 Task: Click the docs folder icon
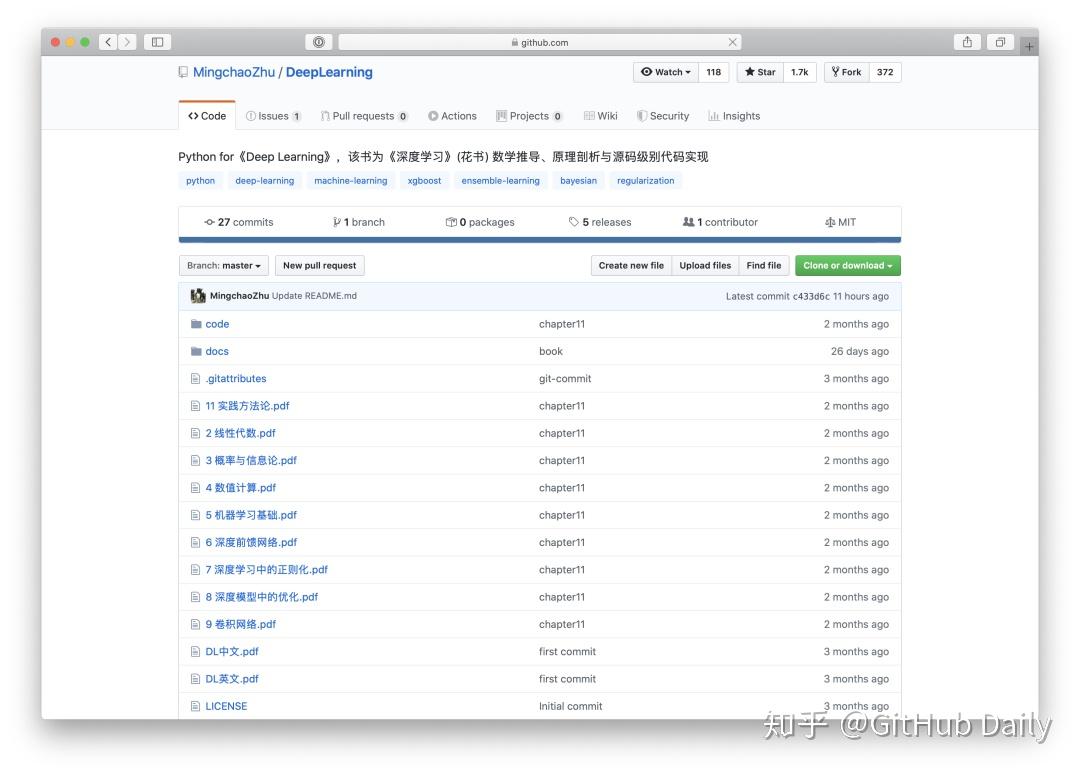(x=196, y=351)
